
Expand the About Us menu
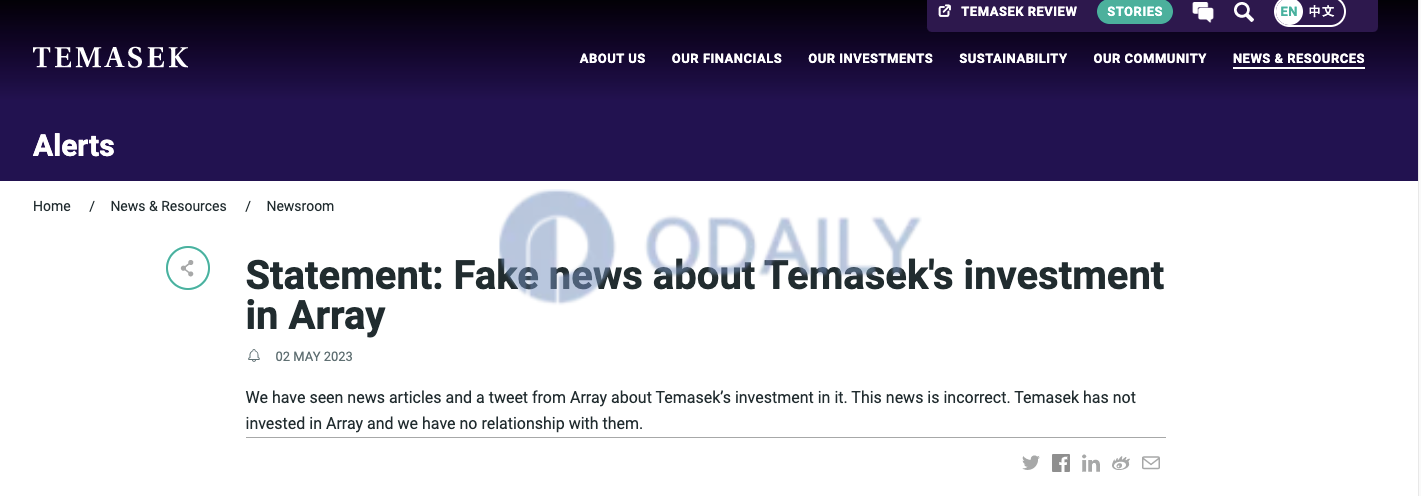click(613, 58)
